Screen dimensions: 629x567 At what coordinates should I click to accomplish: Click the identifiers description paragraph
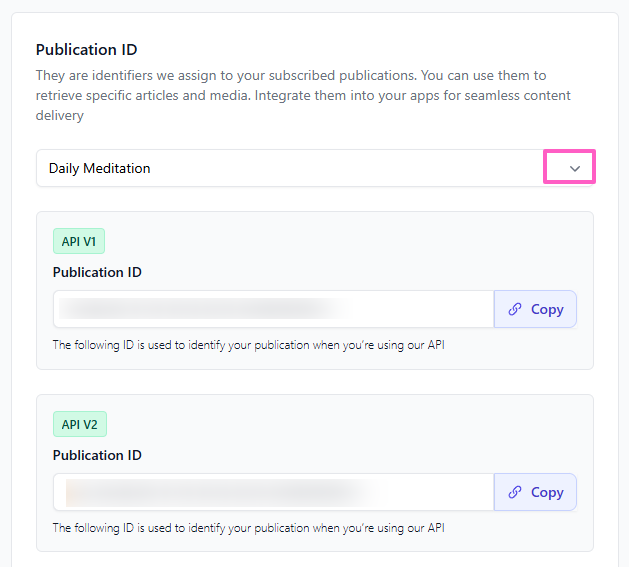click(300, 95)
